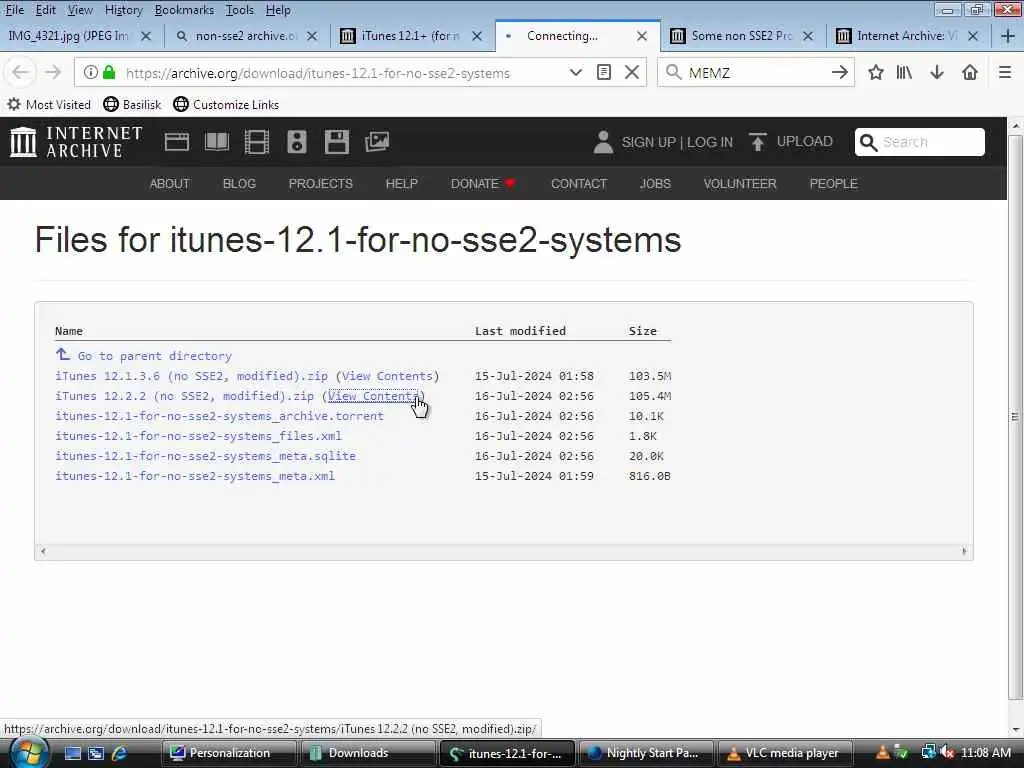Click the Most Visited bookmark
1024x768 pixels.
(x=49, y=104)
